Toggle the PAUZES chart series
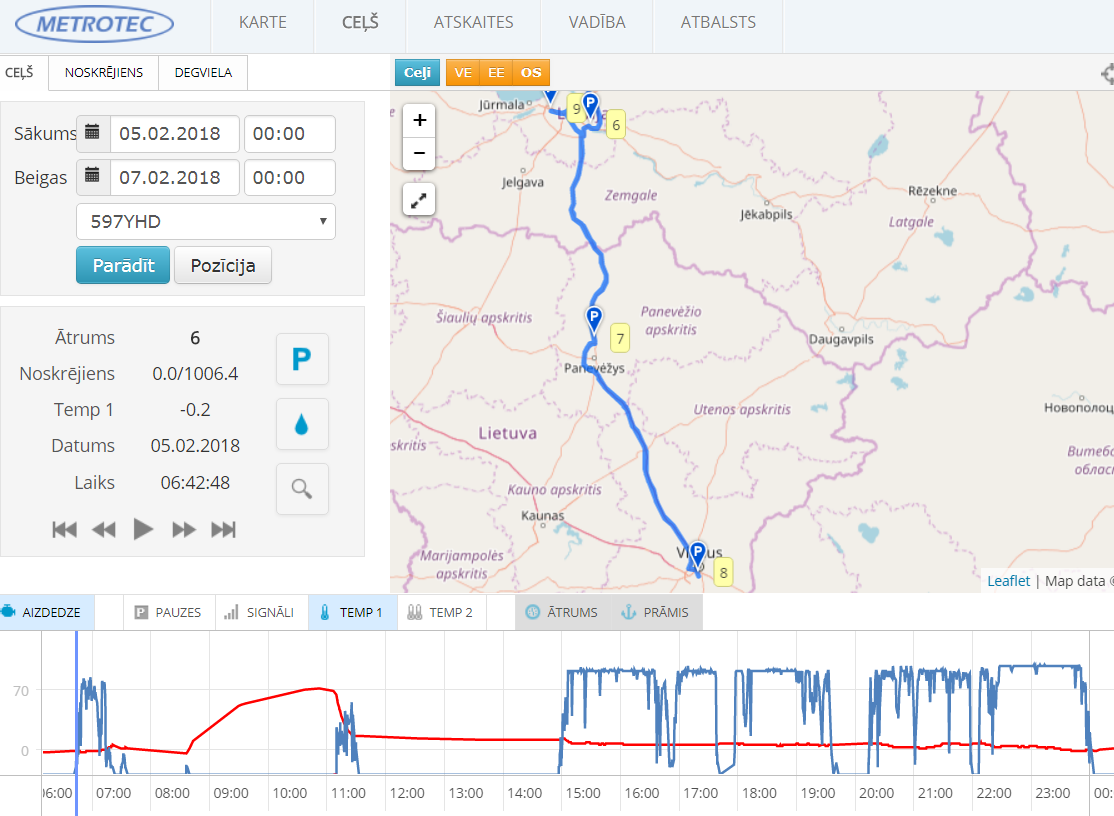 click(168, 612)
